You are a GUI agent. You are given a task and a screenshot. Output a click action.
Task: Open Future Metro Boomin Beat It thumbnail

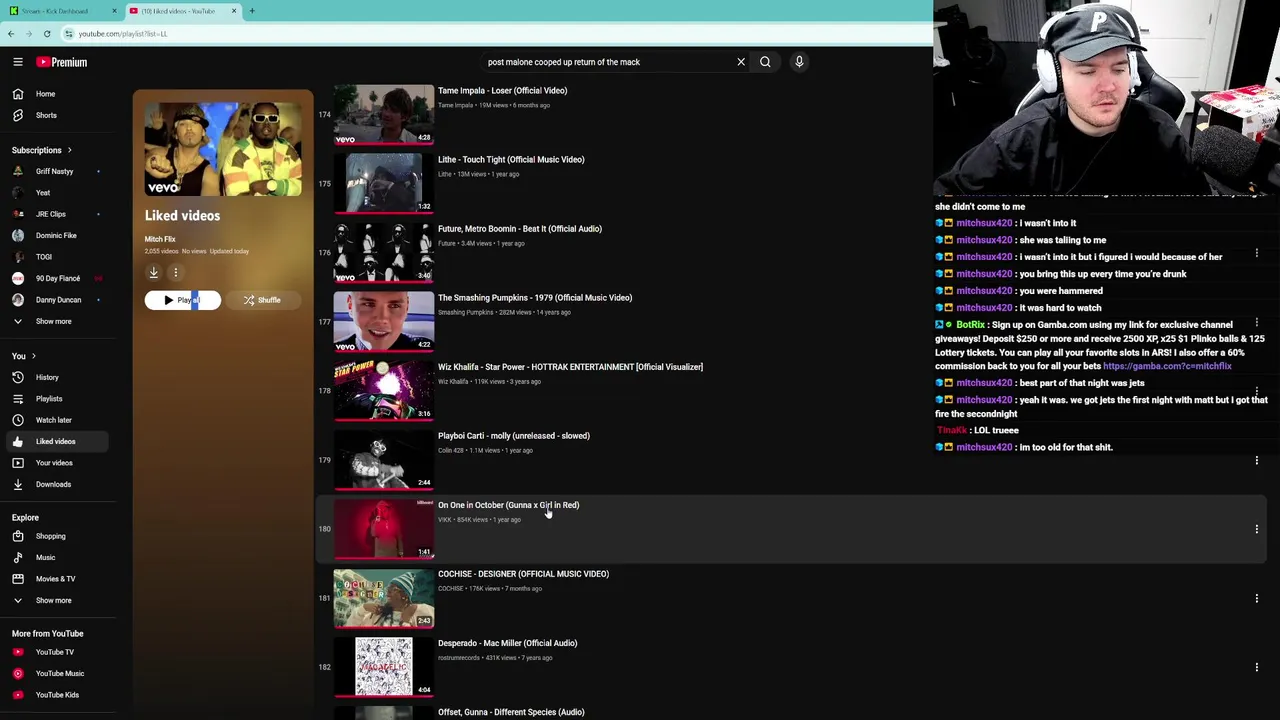click(384, 252)
